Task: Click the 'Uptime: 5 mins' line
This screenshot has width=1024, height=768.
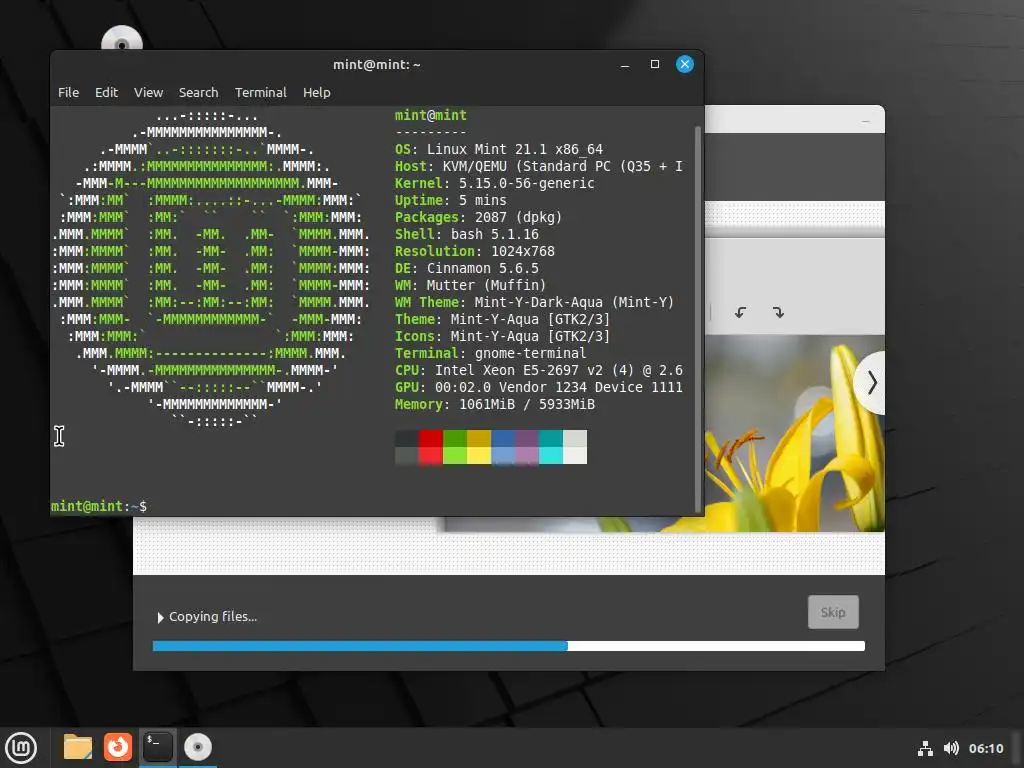Action: [450, 200]
